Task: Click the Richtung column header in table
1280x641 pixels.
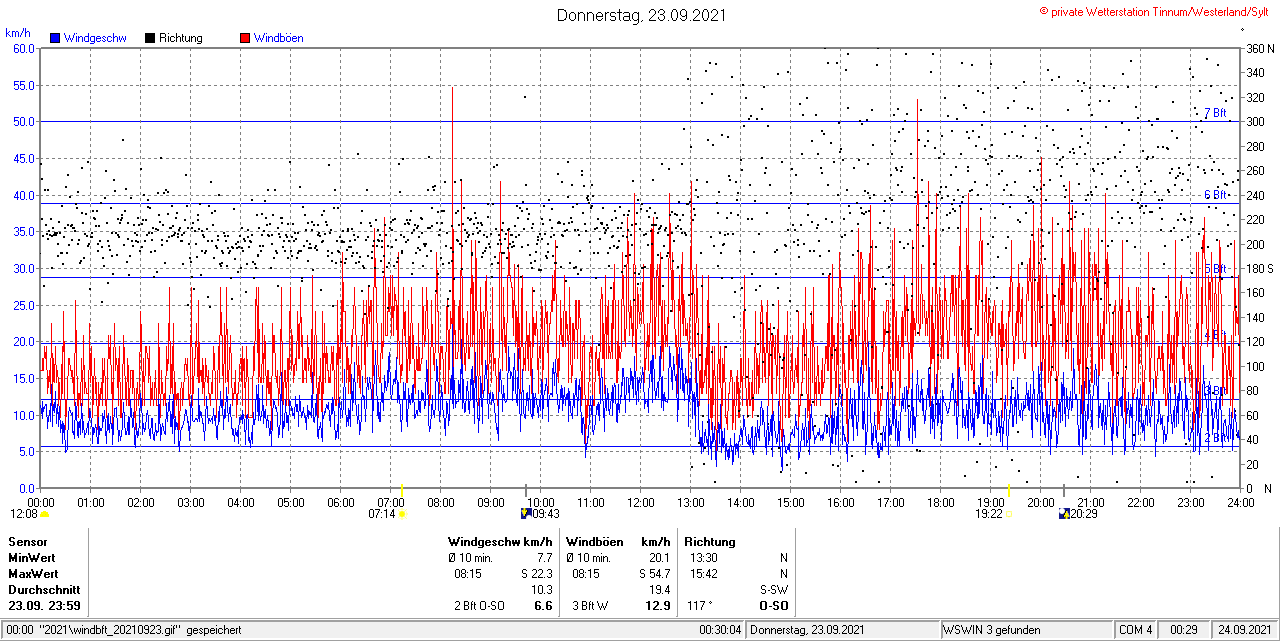Action: 710,541
